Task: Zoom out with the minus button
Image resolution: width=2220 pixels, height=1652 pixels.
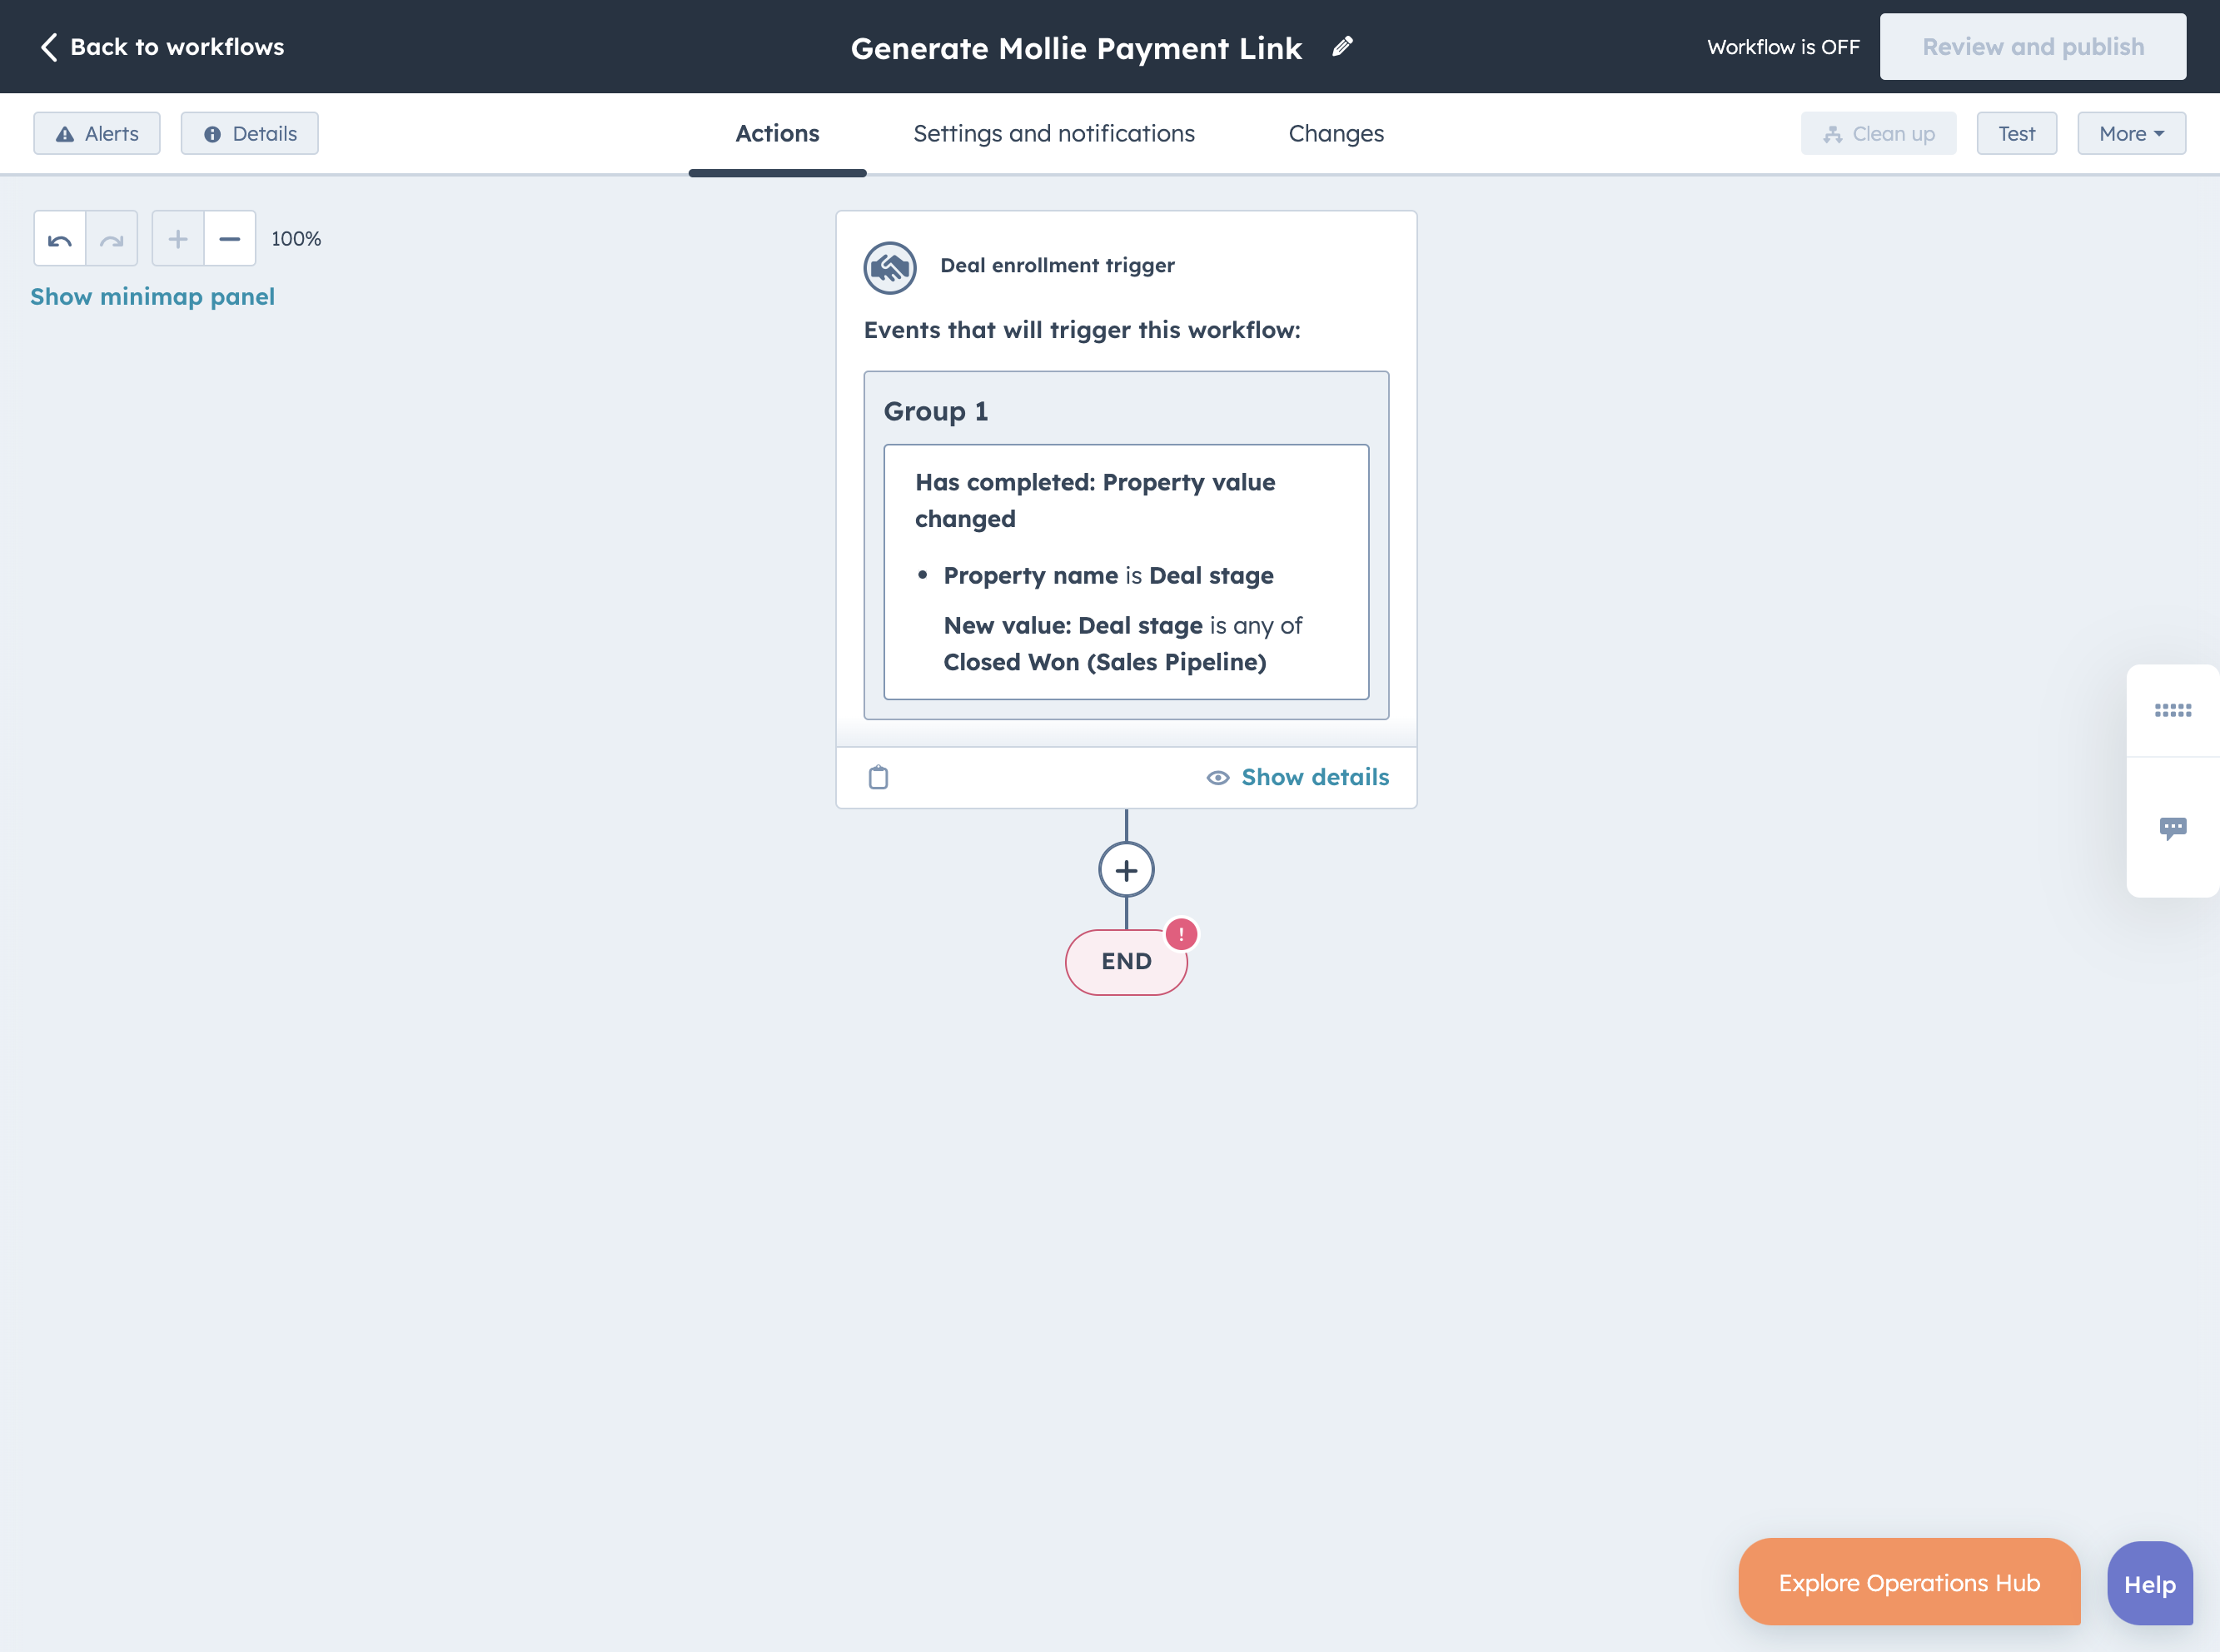Action: pos(230,239)
